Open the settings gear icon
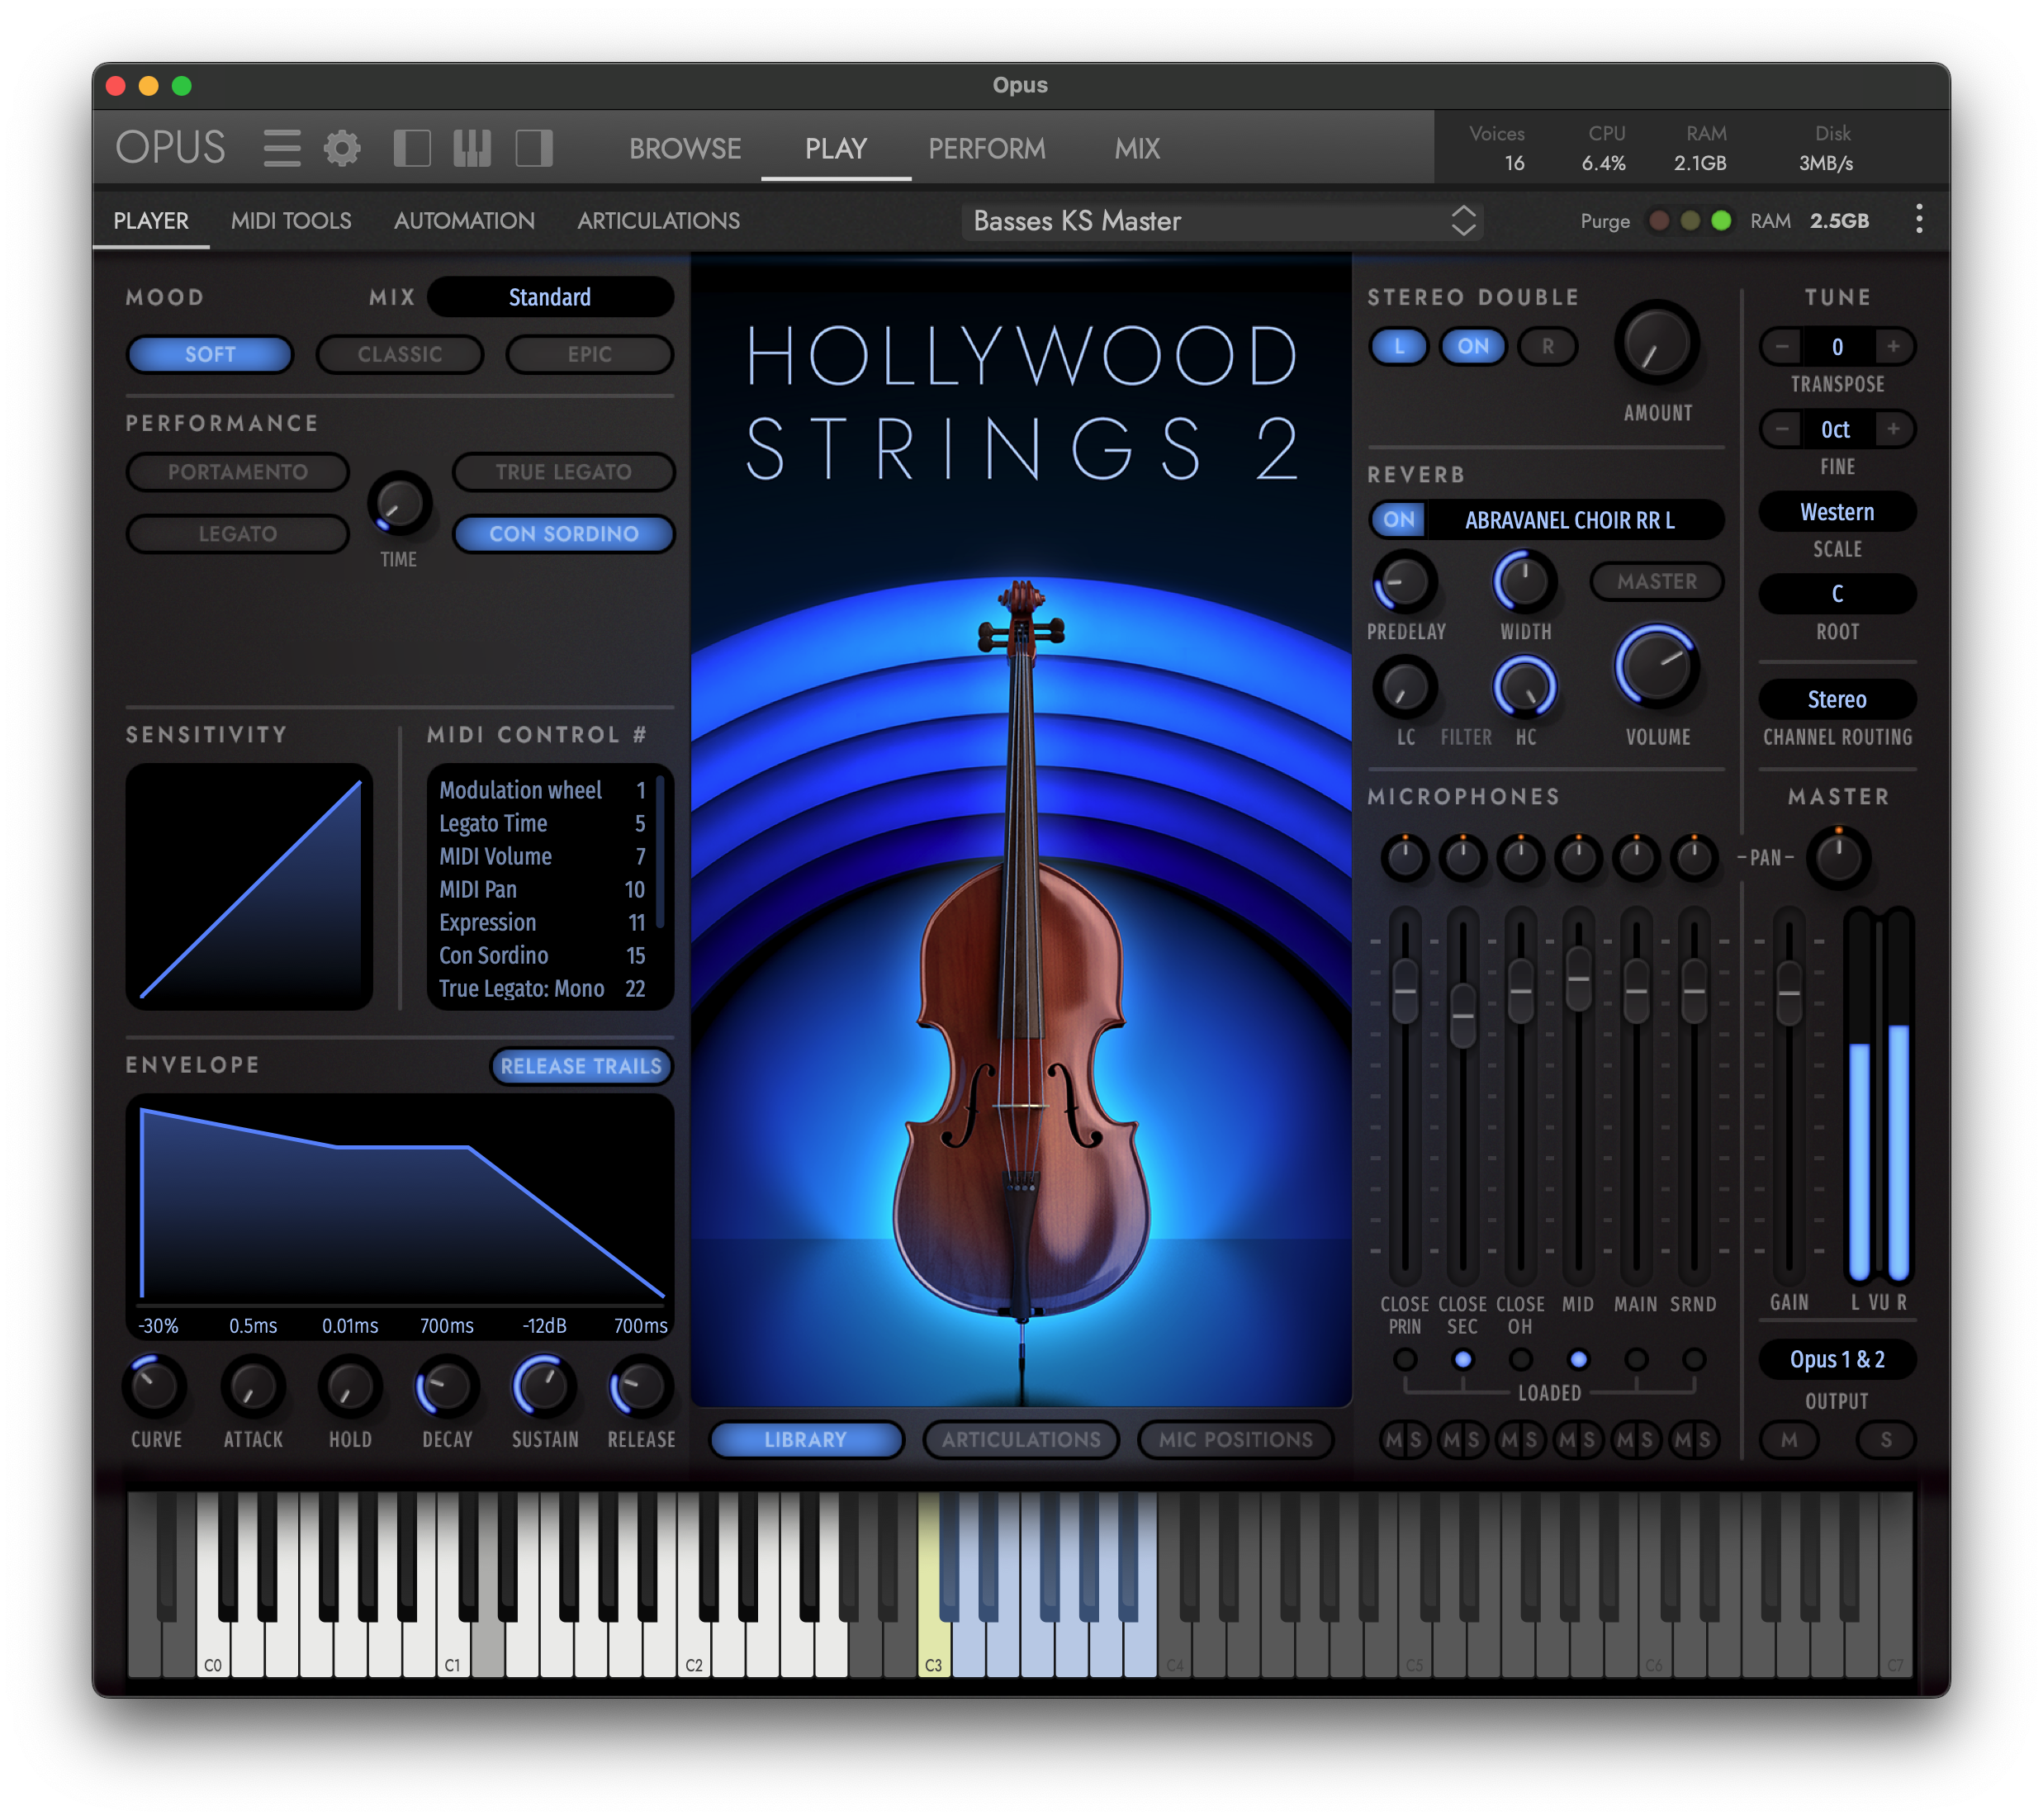The height and width of the screenshot is (1820, 2043). click(x=342, y=148)
